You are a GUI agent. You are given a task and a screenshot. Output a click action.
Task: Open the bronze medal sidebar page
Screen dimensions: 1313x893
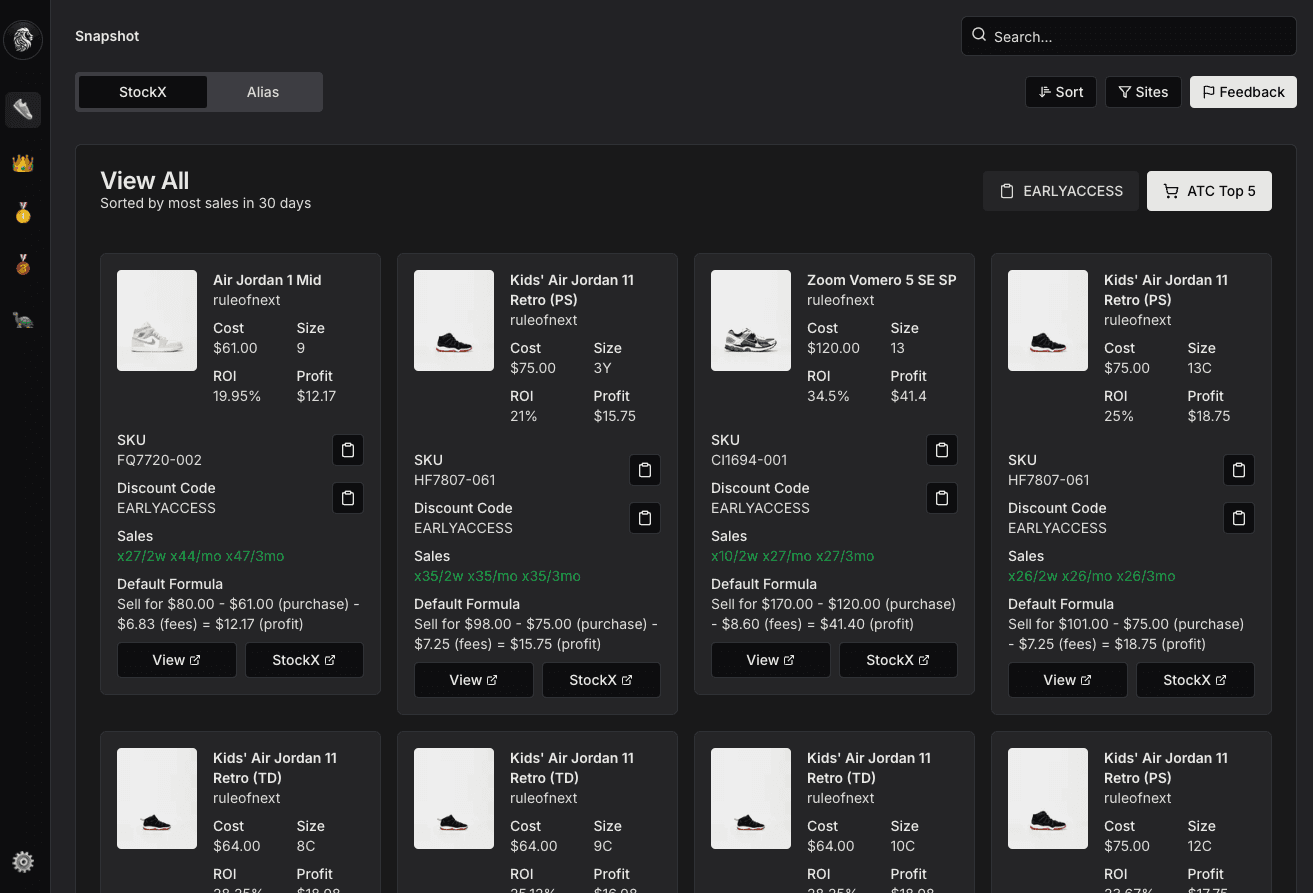pyautogui.click(x=23, y=265)
